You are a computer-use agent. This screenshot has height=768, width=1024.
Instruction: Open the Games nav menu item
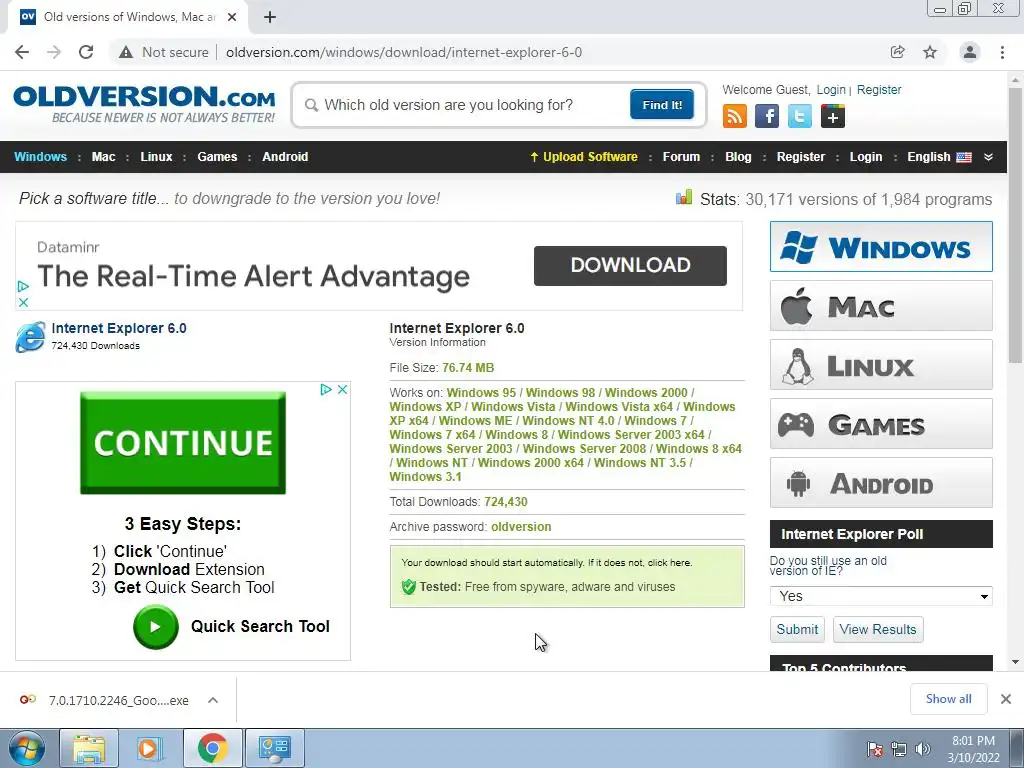point(217,157)
